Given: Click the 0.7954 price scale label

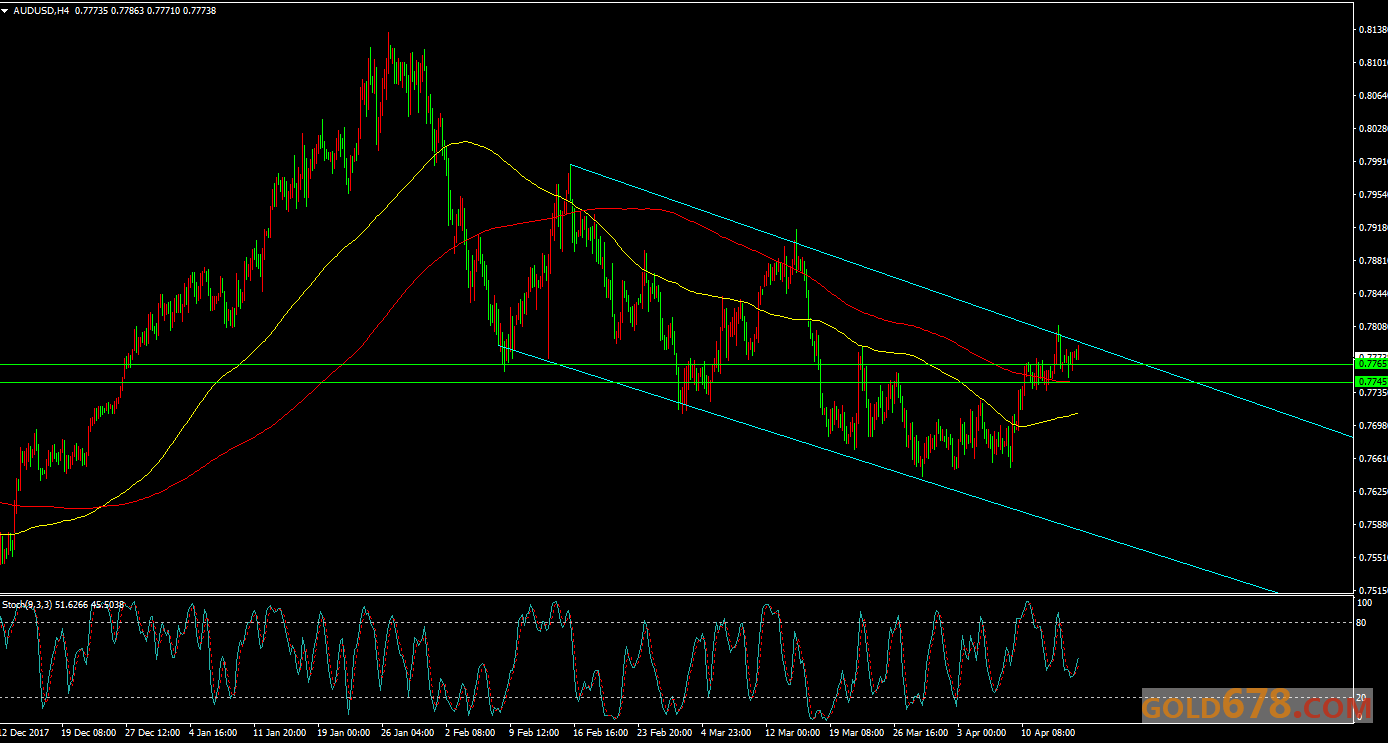Looking at the screenshot, I should point(1373,195).
